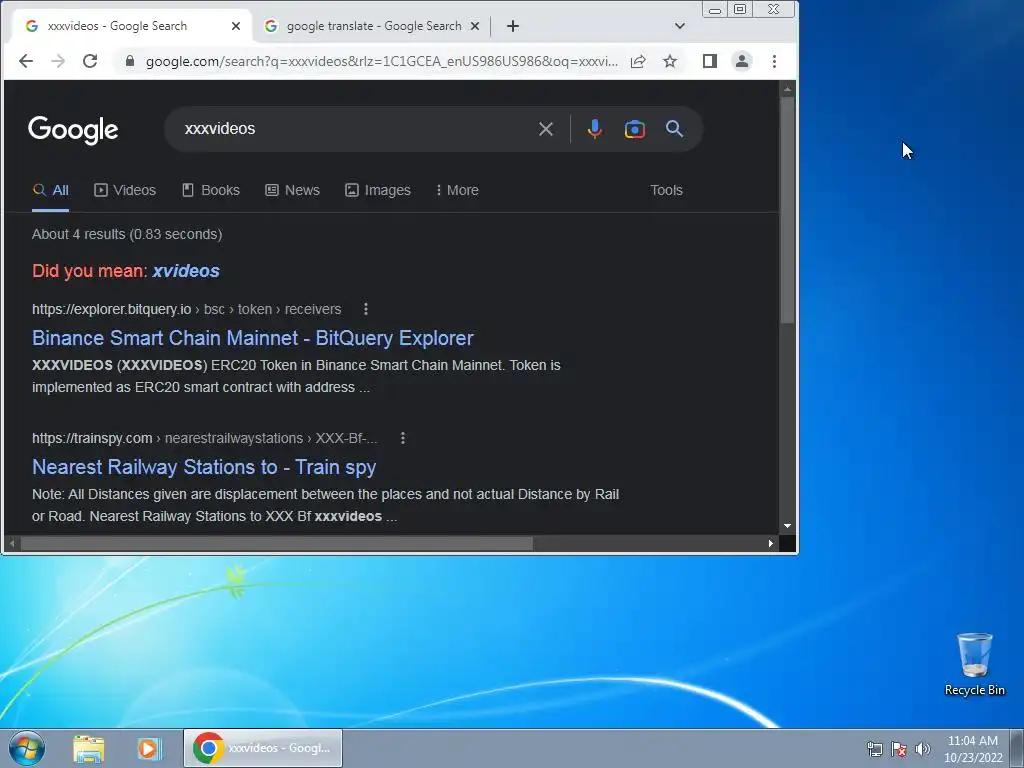
Task: Click the scroll up arrow
Action: pos(788,89)
